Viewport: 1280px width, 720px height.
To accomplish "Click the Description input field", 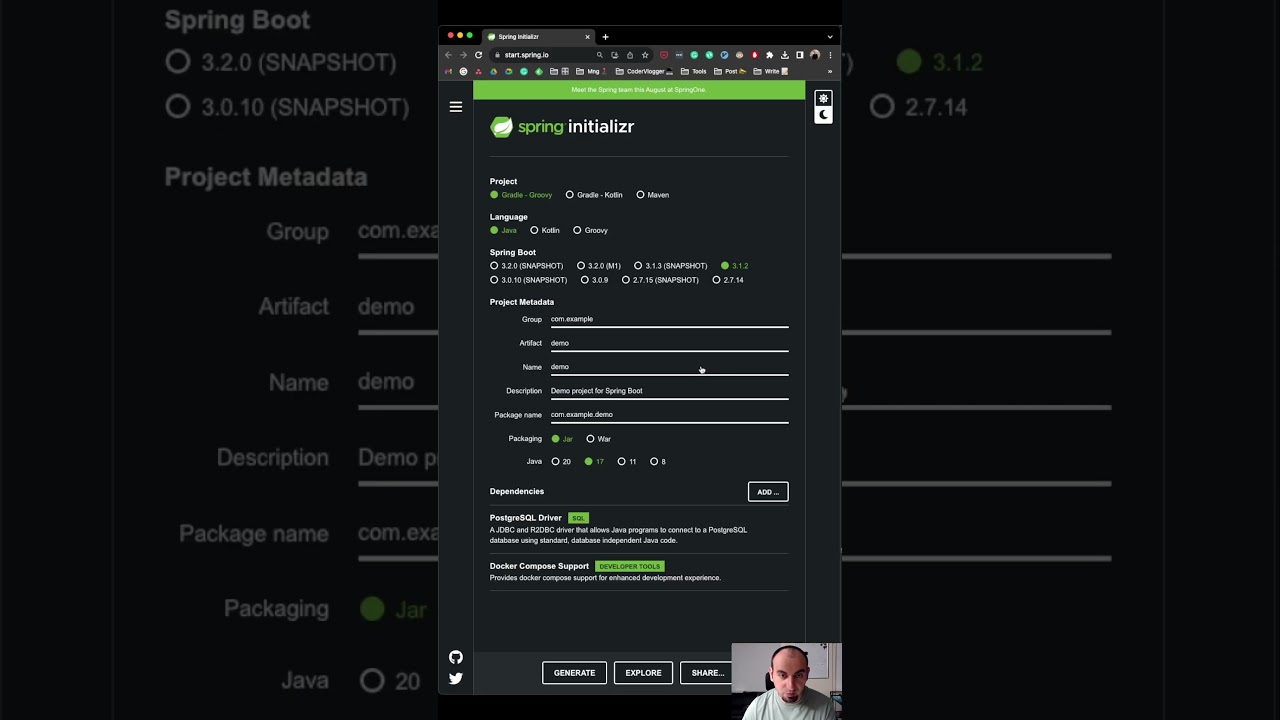I will pyautogui.click(x=669, y=391).
